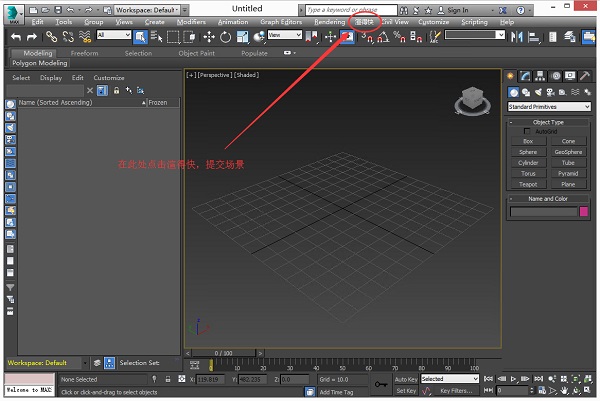The image size is (600, 401).
Task: Click the GeoSphere button
Action: (x=568, y=152)
